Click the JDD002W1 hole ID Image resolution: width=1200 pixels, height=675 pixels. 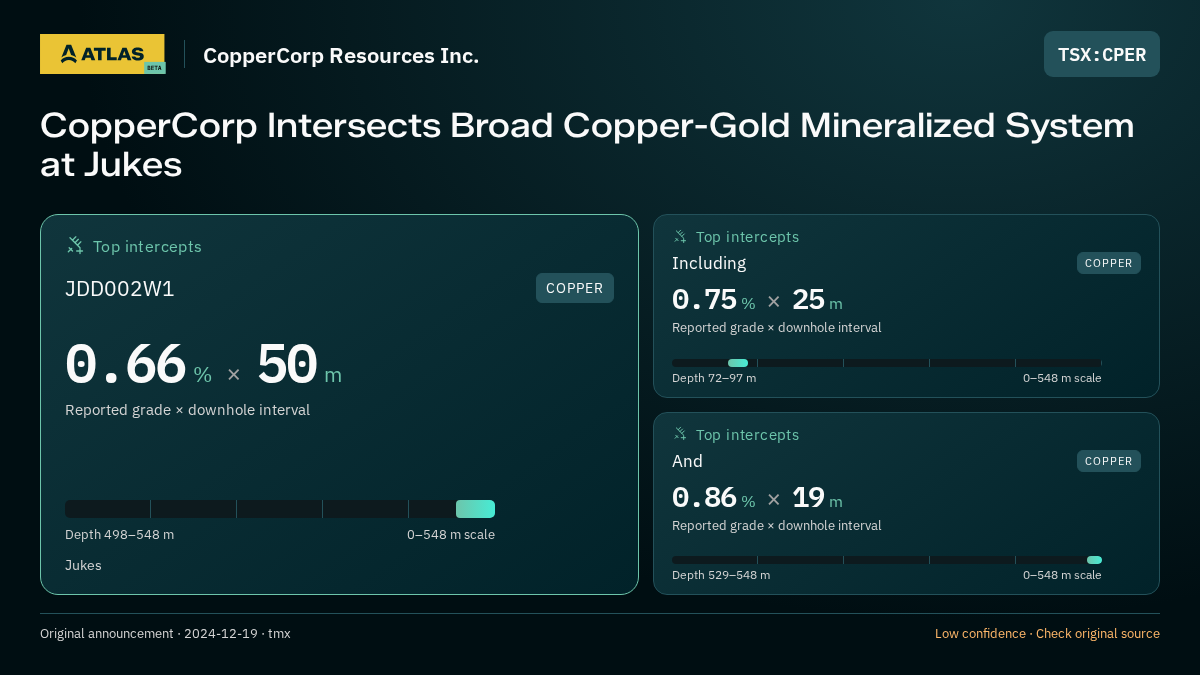[x=120, y=289]
